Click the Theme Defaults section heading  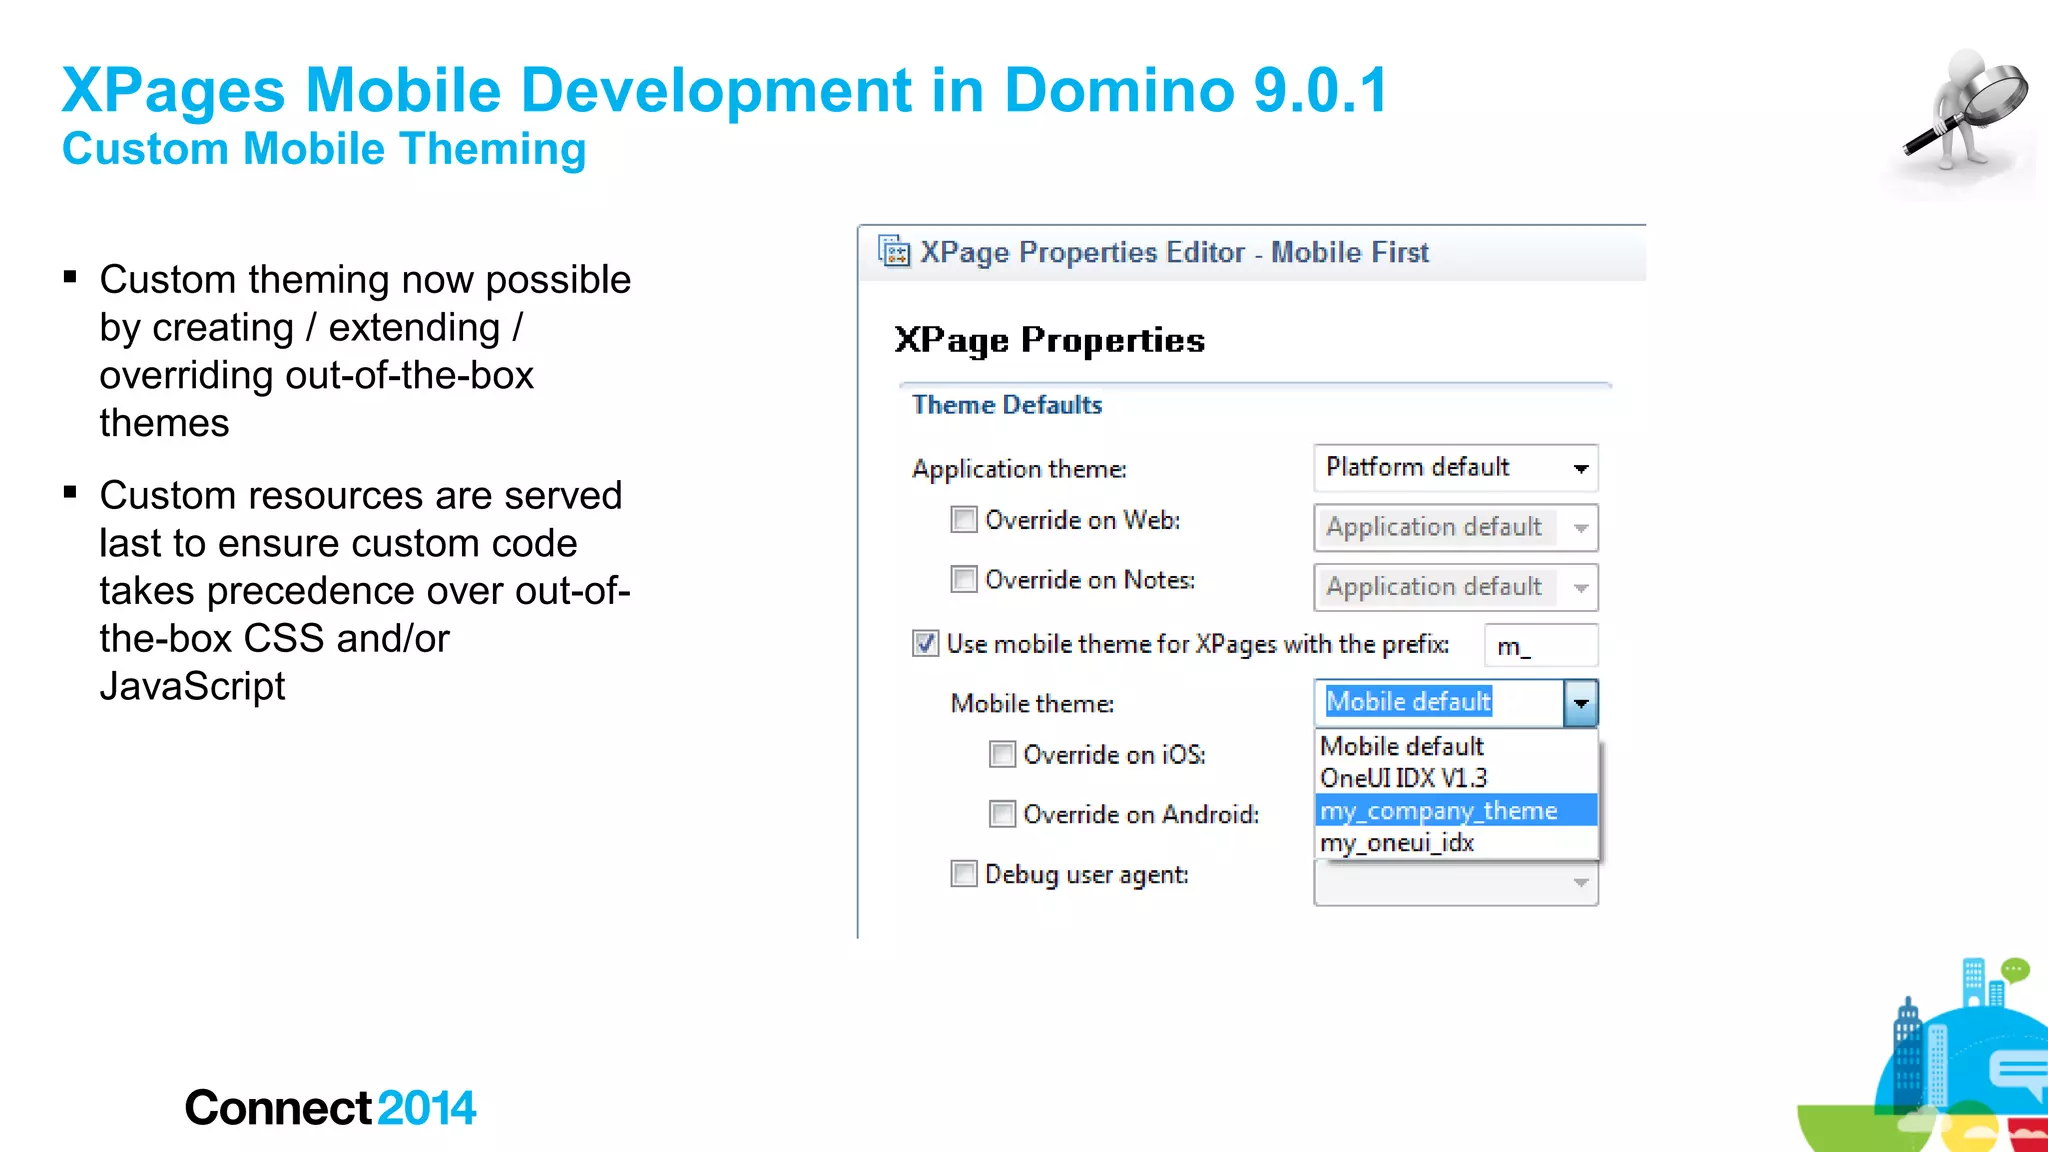[x=1007, y=405]
